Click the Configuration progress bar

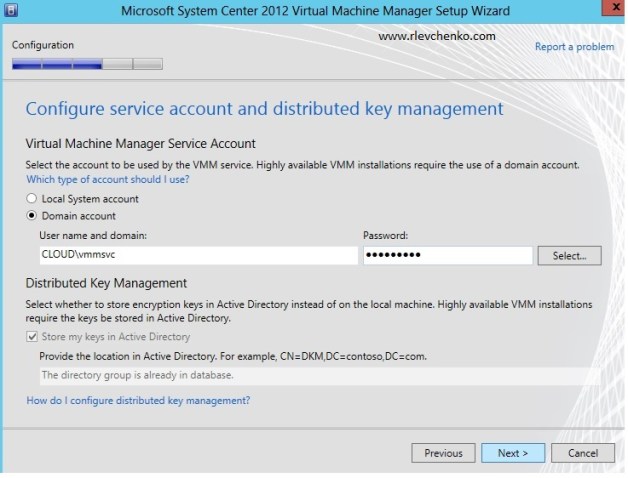pos(87,64)
